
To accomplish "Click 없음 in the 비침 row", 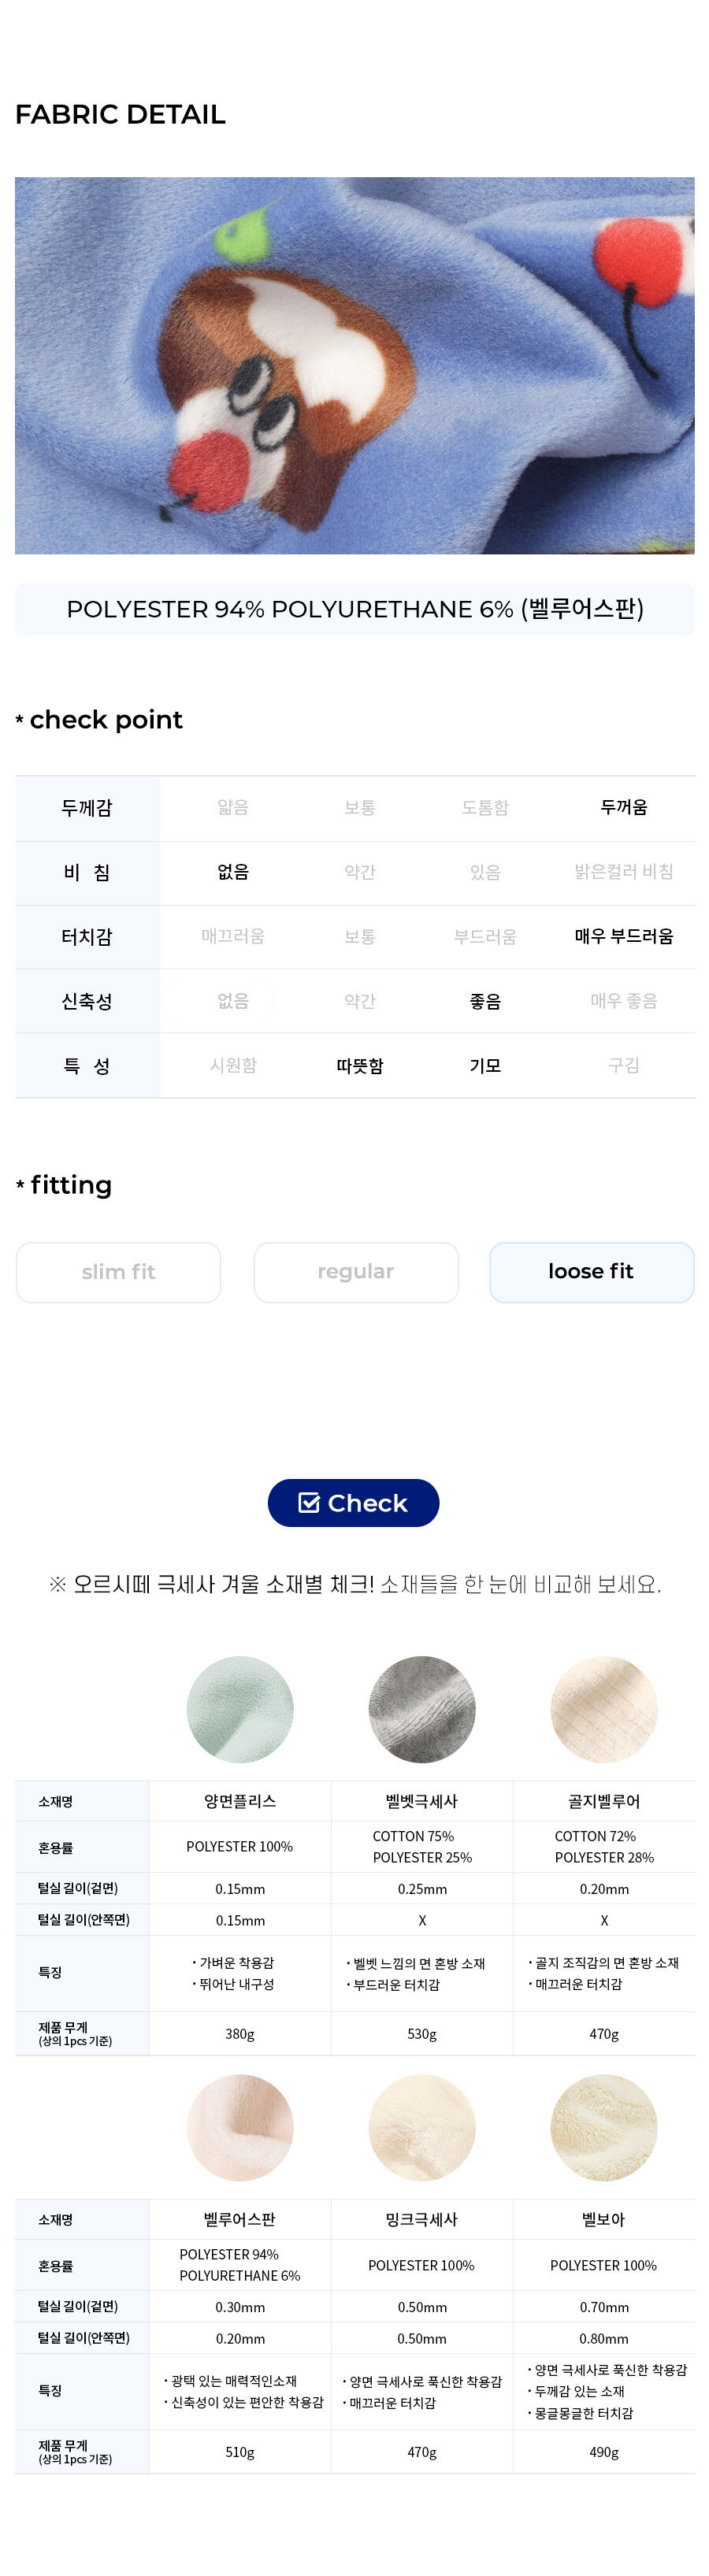I will point(233,871).
